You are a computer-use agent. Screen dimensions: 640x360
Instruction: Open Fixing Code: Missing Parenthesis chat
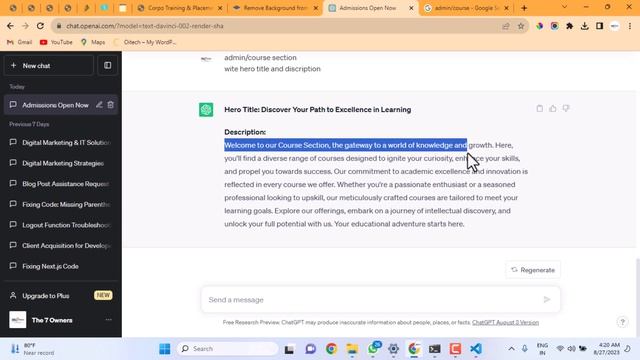(x=61, y=204)
